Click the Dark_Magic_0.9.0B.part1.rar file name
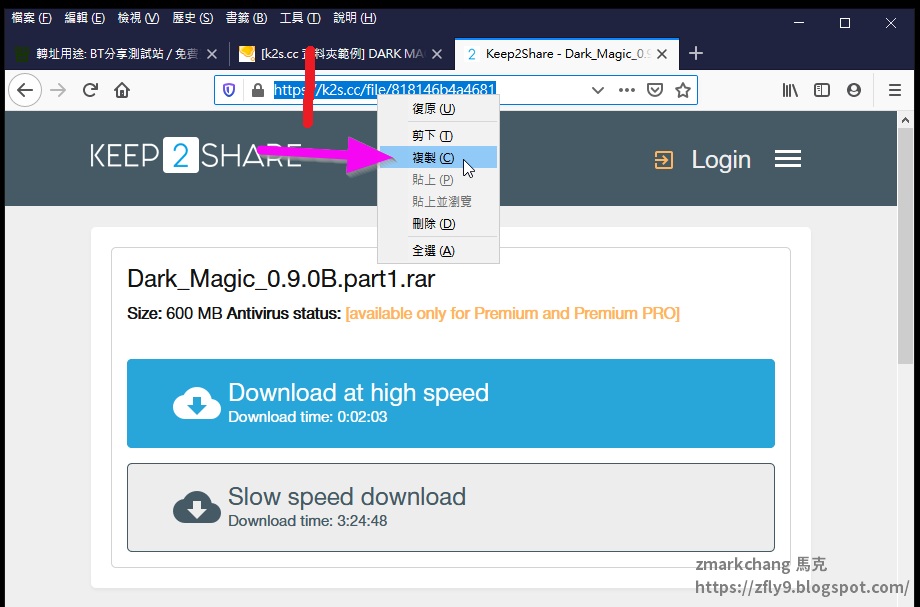Screen dimensions: 920x607 (281, 279)
